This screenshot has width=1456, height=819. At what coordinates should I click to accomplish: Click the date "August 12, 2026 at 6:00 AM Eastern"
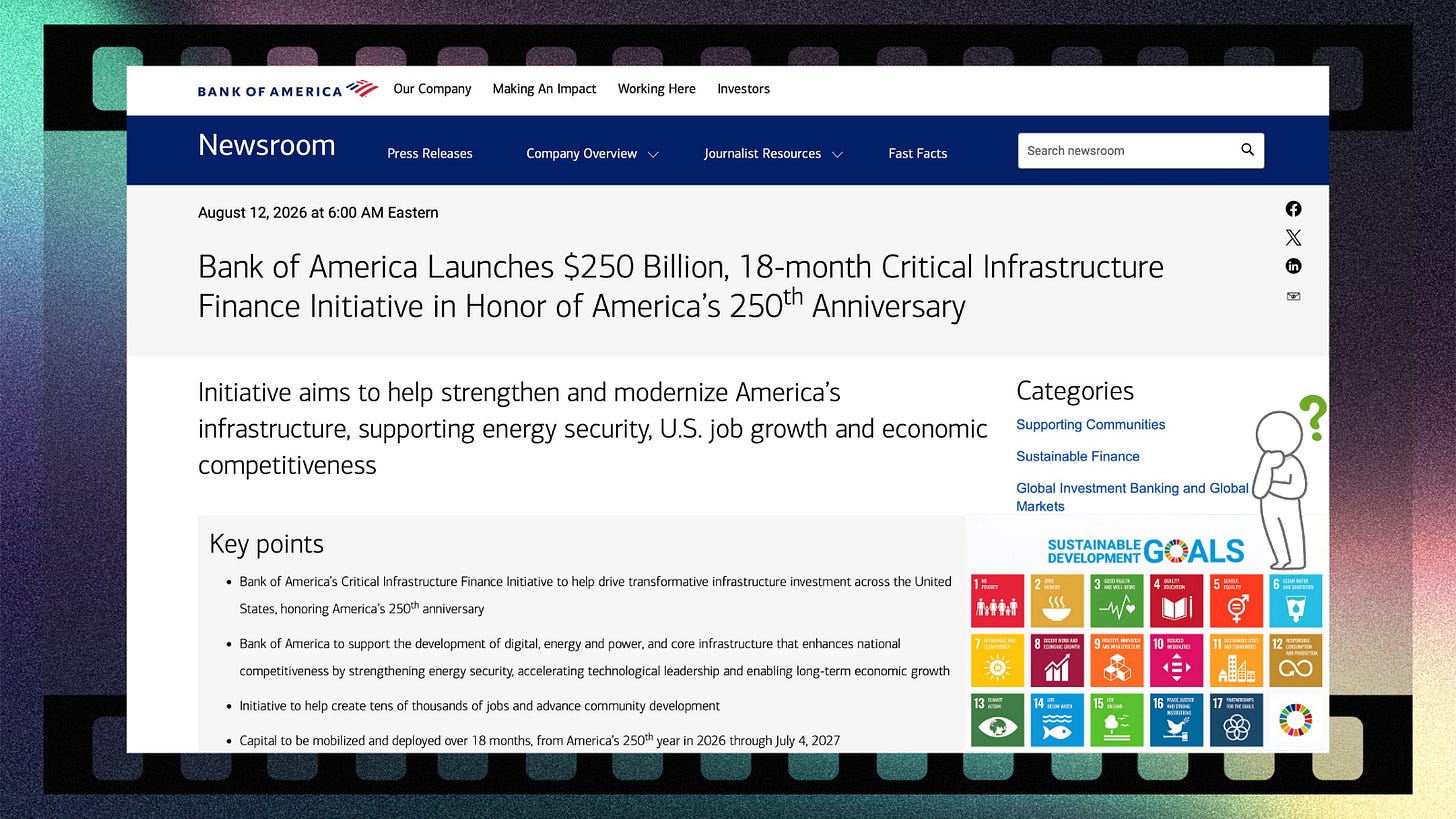pos(318,213)
